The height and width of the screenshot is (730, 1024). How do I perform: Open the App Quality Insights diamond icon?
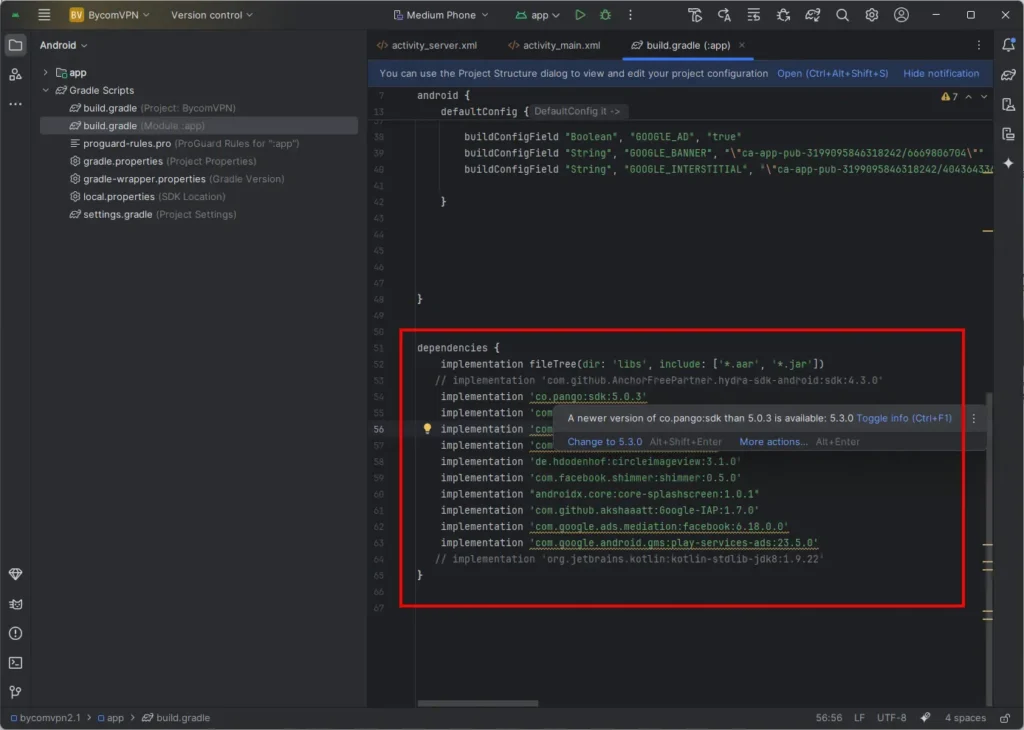pos(15,574)
